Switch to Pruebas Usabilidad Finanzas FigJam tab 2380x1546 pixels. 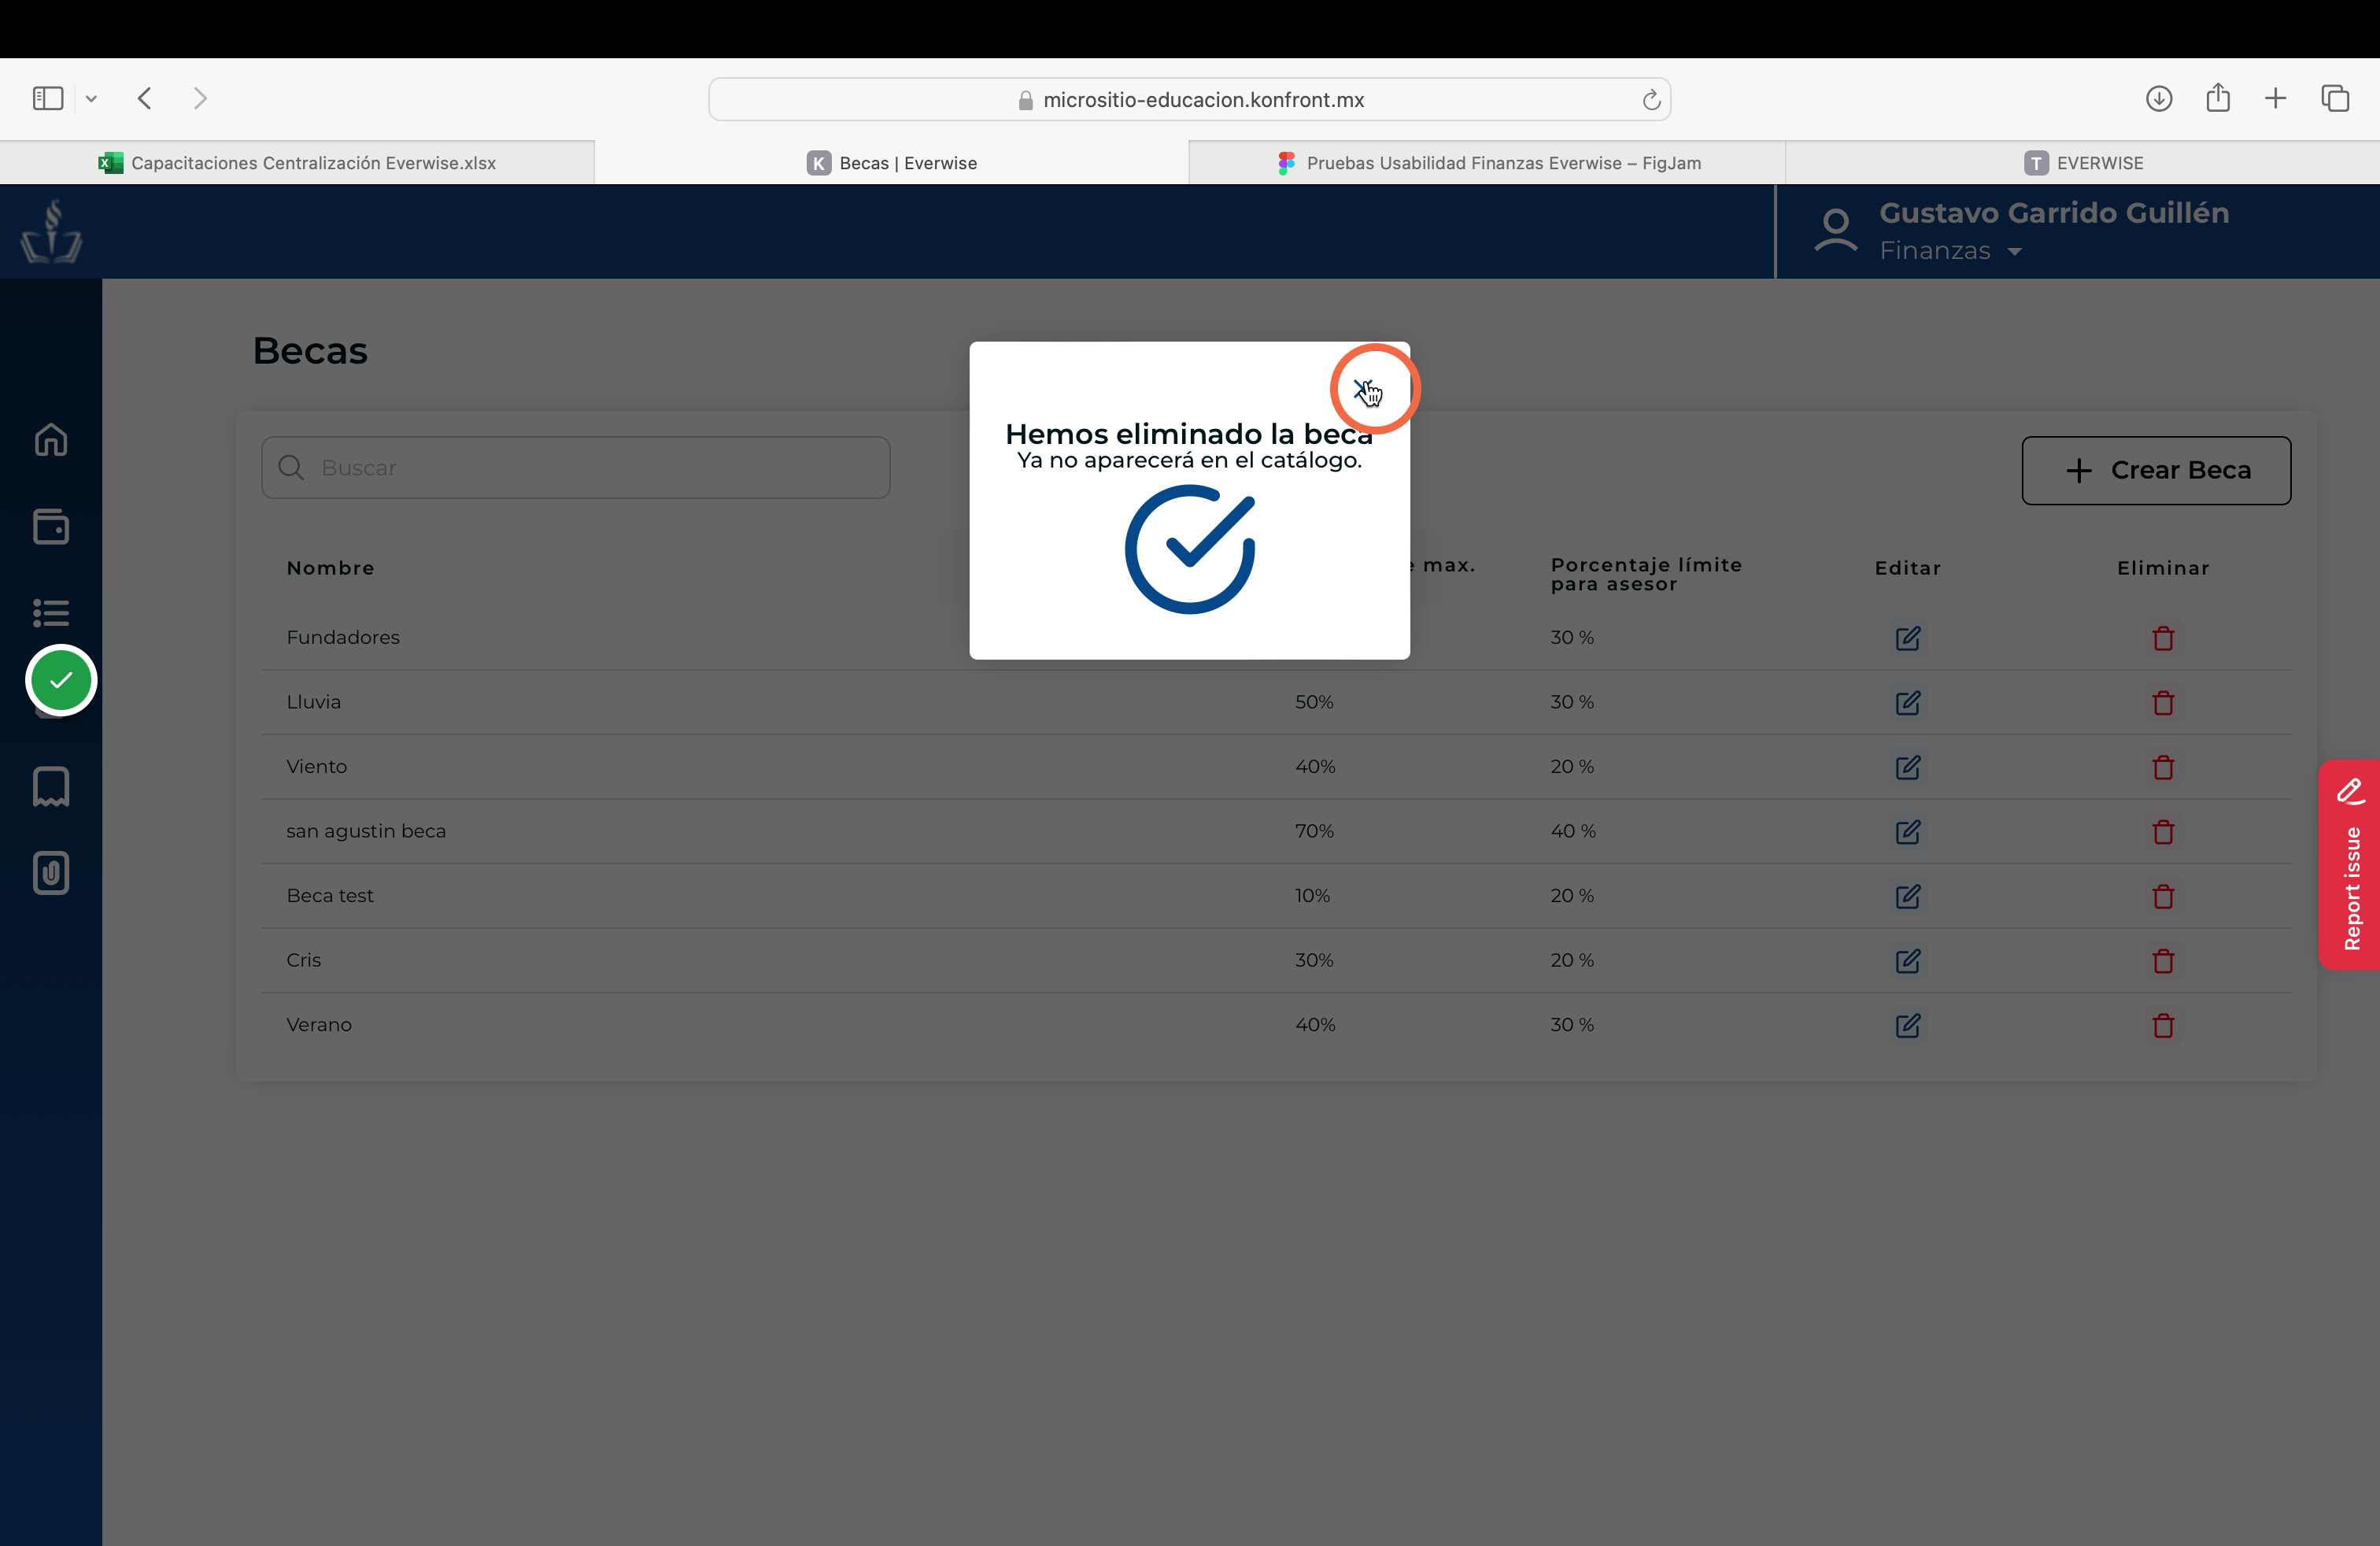(x=1487, y=162)
